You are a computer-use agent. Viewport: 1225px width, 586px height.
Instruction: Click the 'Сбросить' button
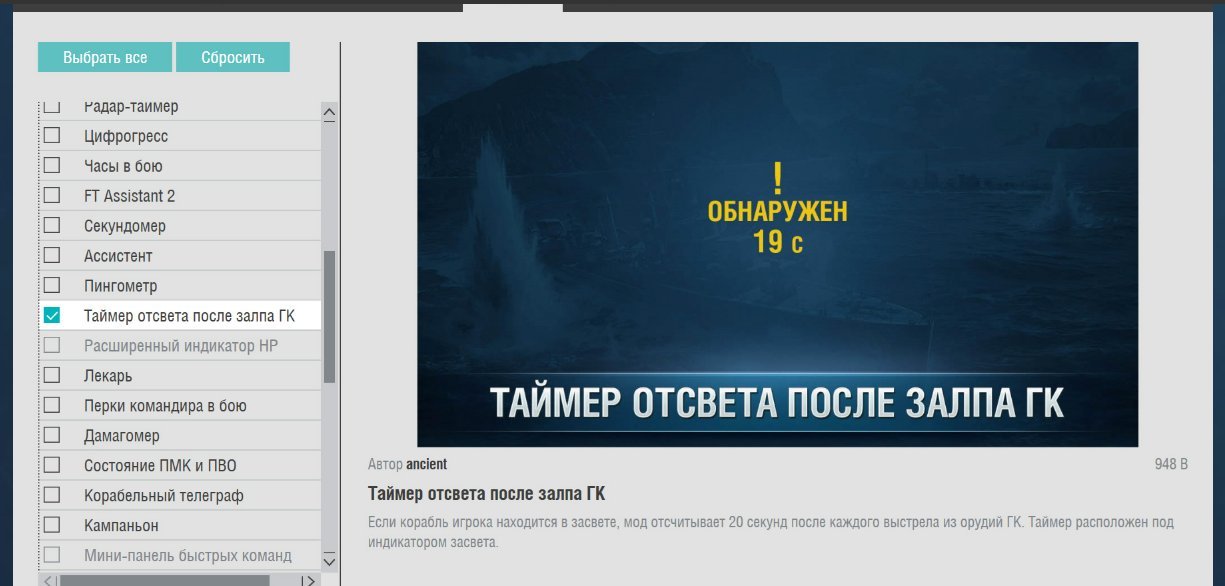point(233,57)
